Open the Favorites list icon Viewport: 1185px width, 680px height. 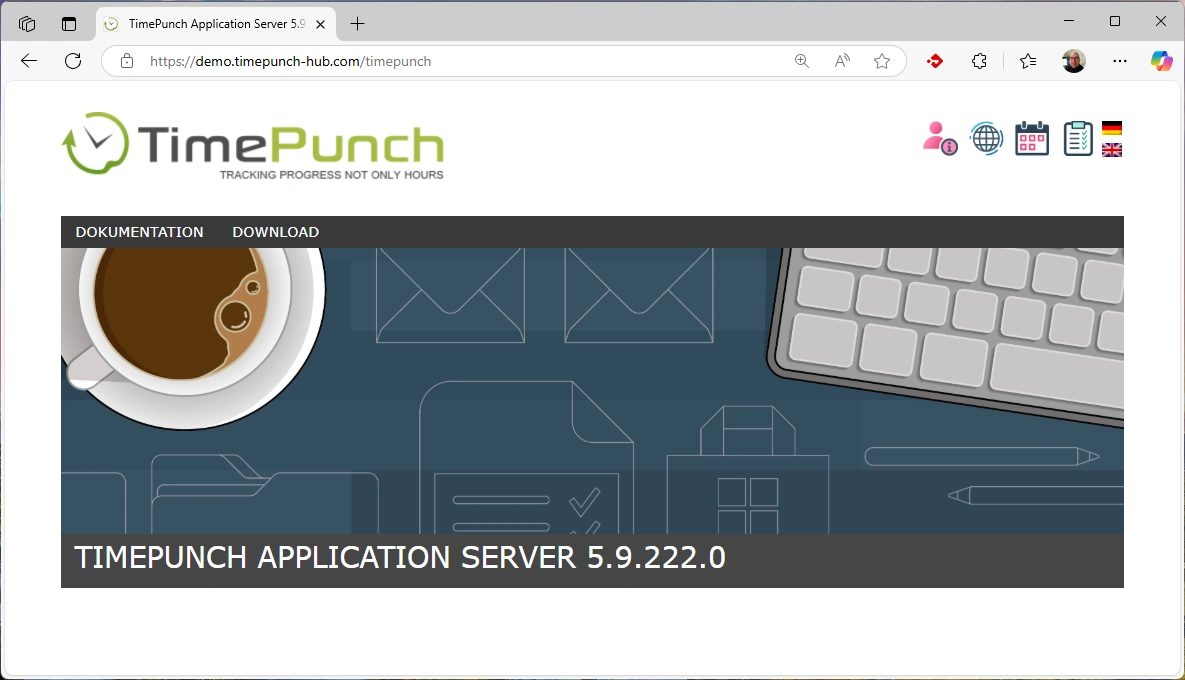coord(1028,61)
